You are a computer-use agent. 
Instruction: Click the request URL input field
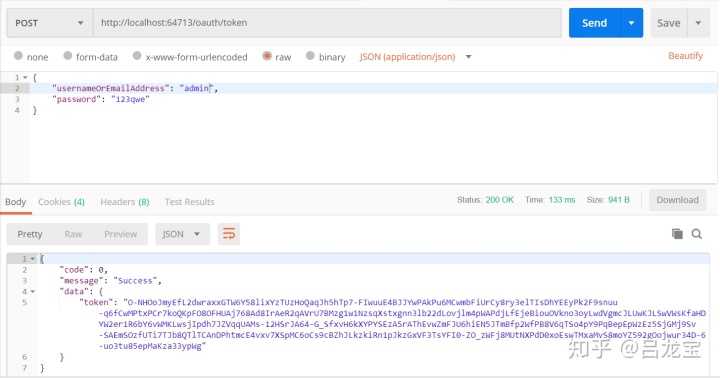click(327, 23)
